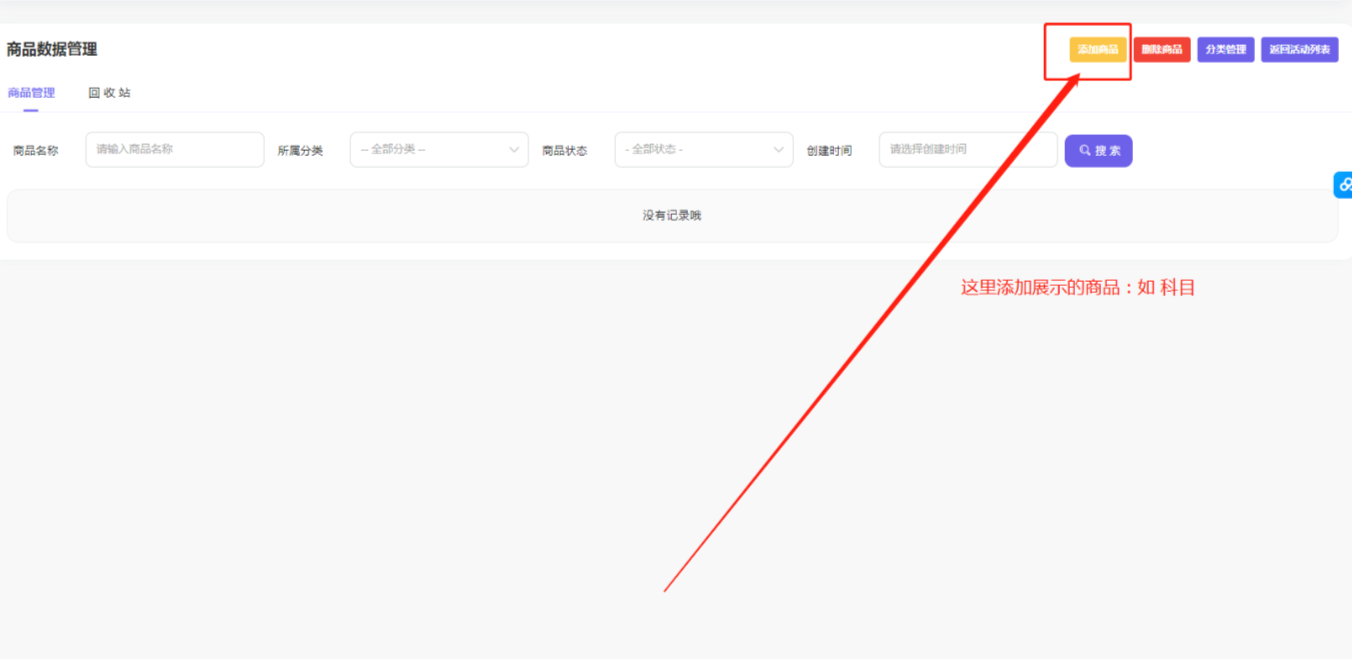Click the red 删除商品 button

pos(1162,48)
